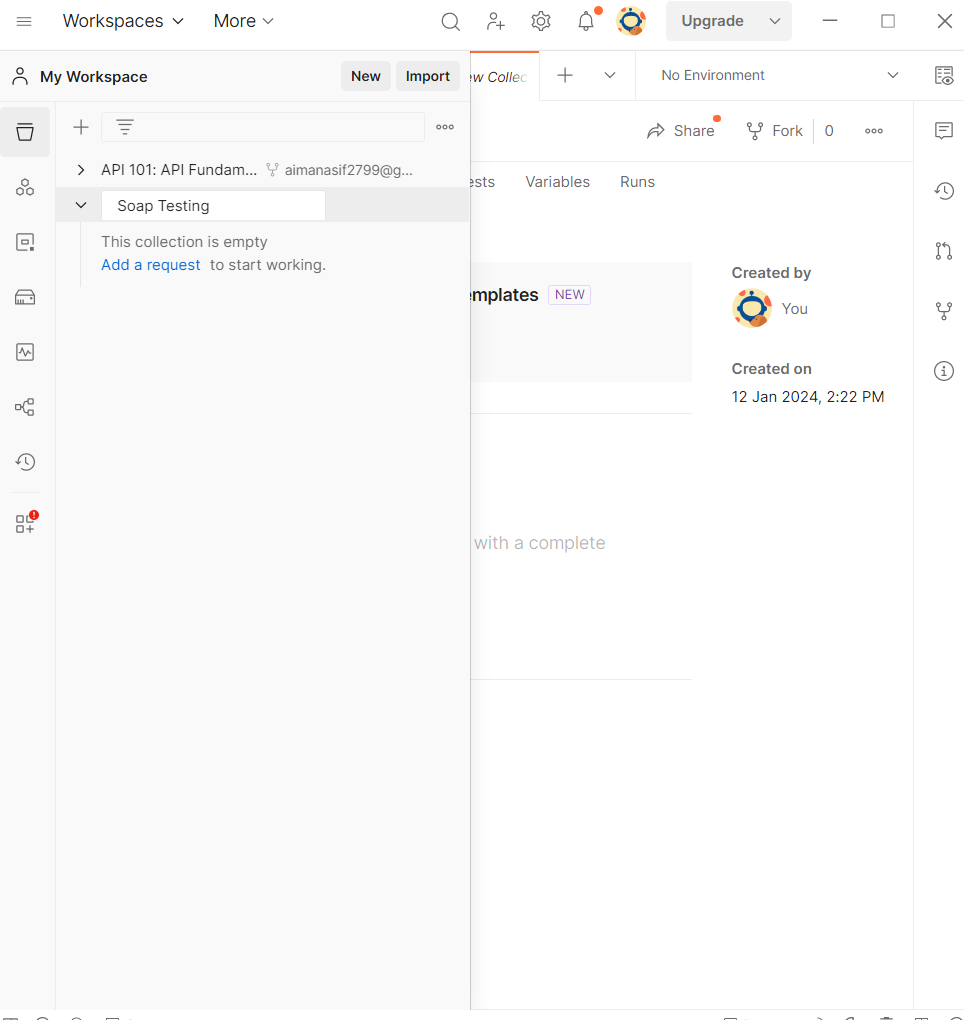Click the Soap Testing name field
The height and width of the screenshot is (1020, 964).
213,206
